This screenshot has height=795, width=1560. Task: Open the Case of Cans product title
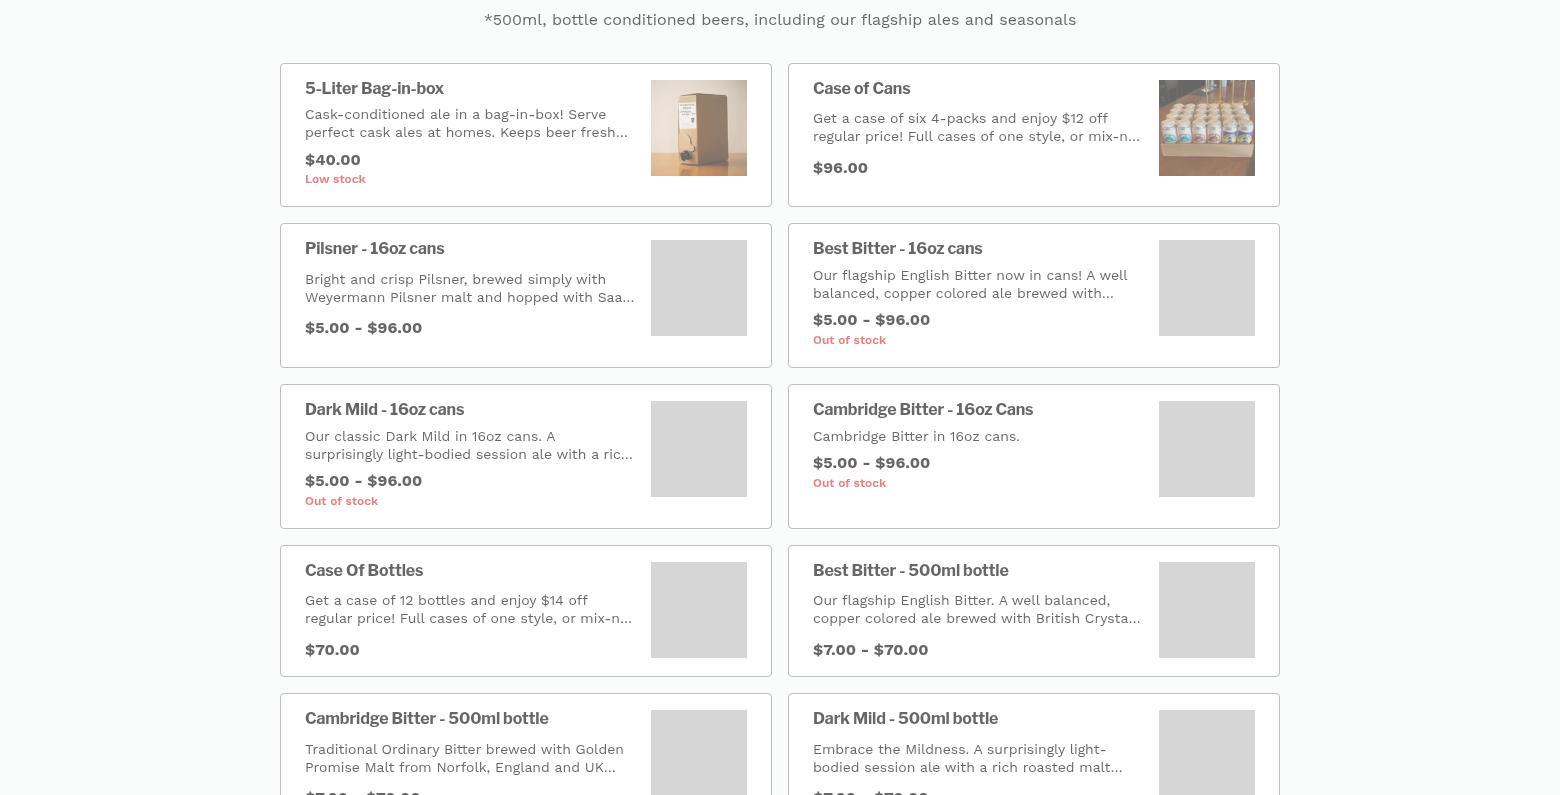coord(861,89)
